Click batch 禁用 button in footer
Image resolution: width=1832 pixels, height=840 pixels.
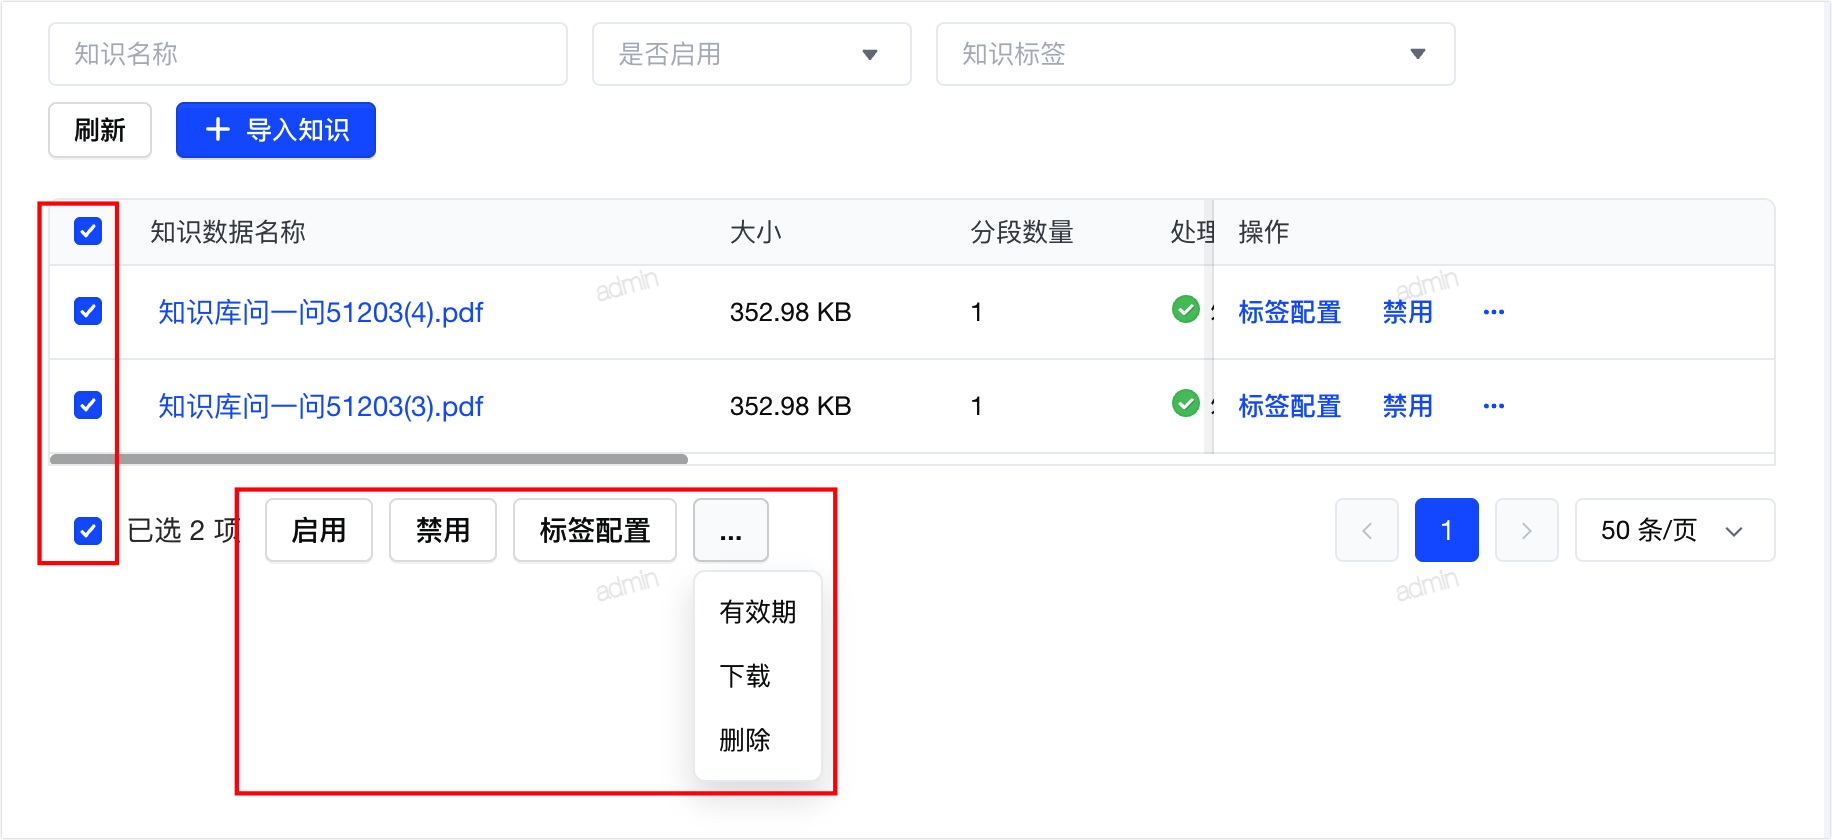click(443, 530)
